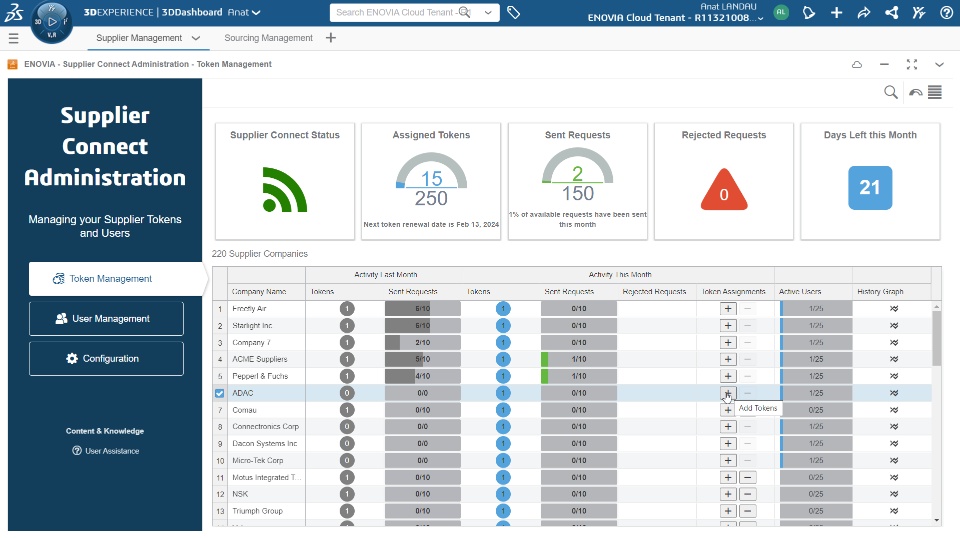Viewport: 960px width, 538px height.
Task: Click the plus Add icon in top bar
Action: (836, 12)
